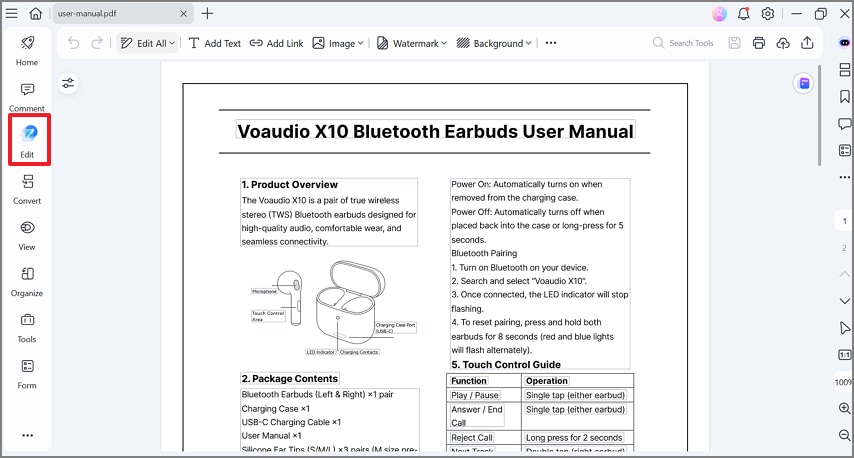Open the Convert sidebar tool
This screenshot has width=854, height=458.
click(x=27, y=190)
